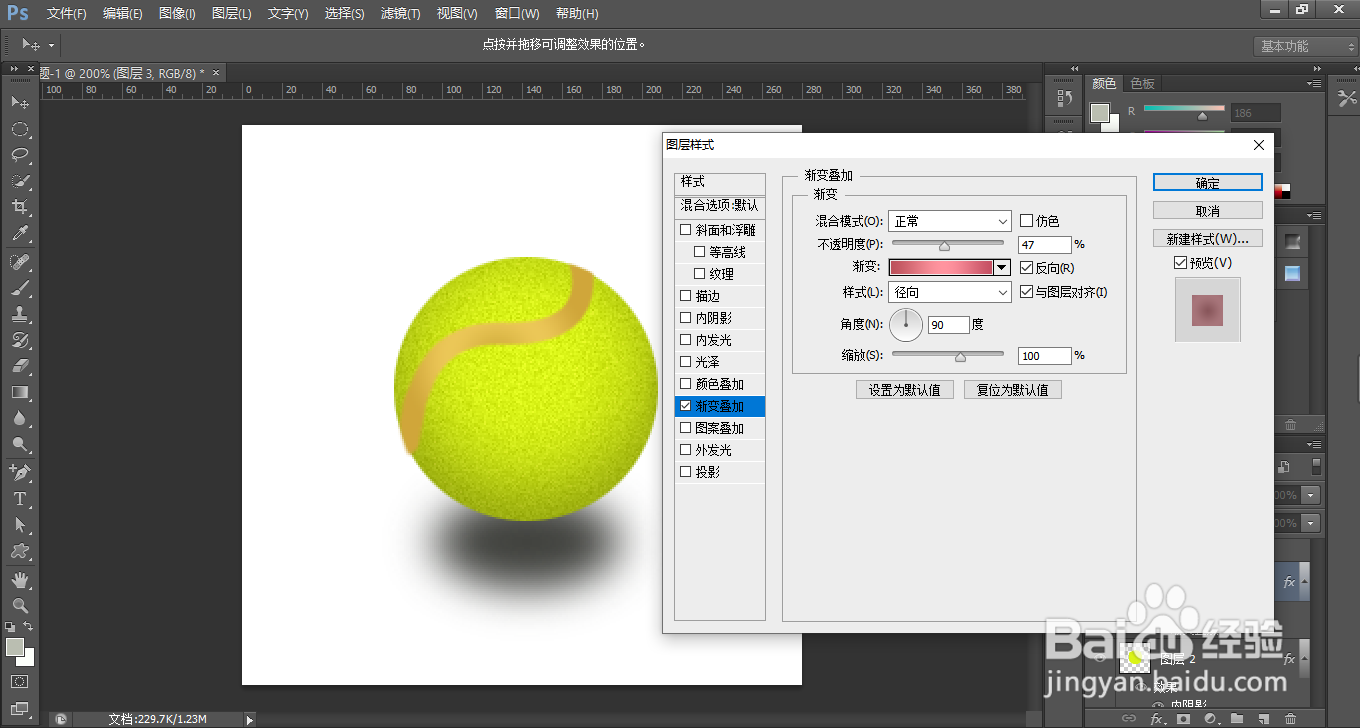This screenshot has width=1360, height=728.
Task: Select the Blur tool
Action: click(x=19, y=418)
